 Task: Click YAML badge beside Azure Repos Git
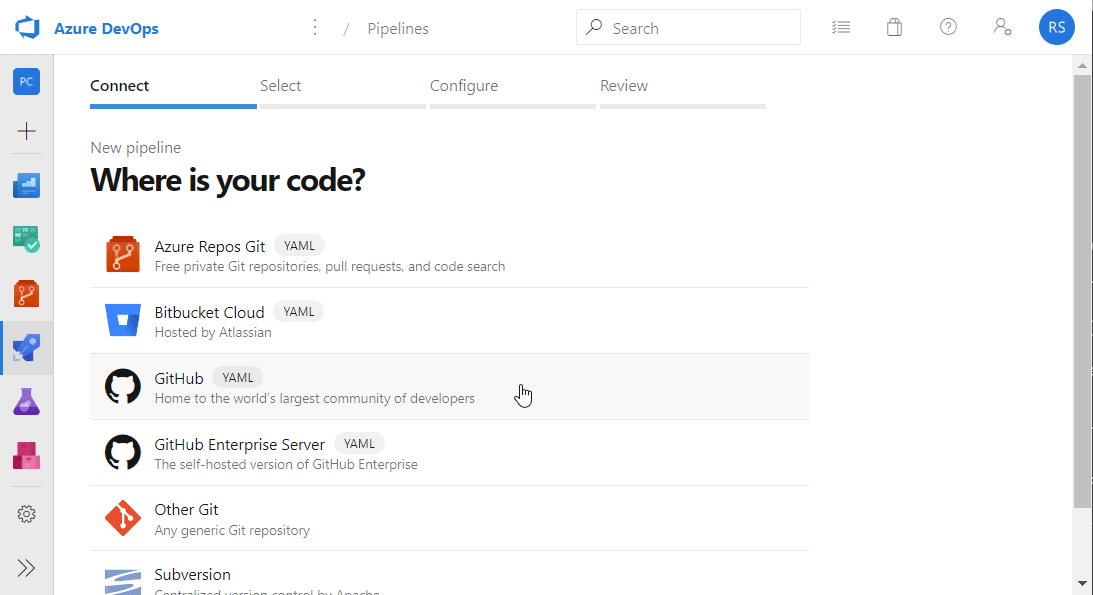(x=299, y=246)
